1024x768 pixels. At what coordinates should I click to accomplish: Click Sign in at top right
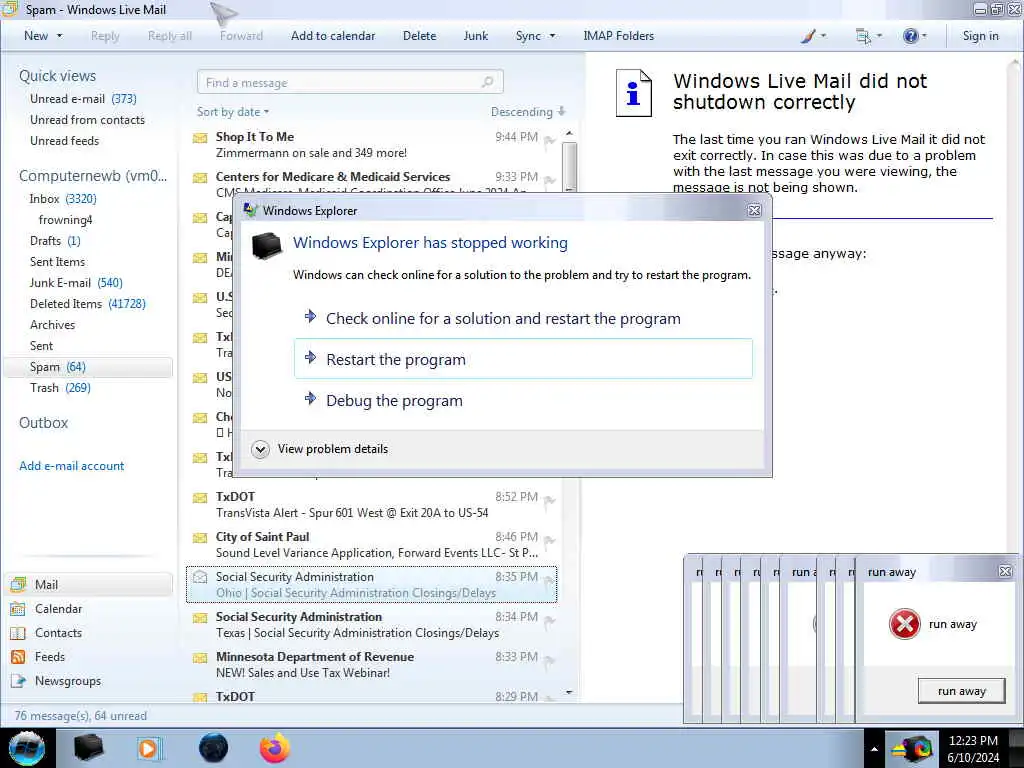coord(980,36)
